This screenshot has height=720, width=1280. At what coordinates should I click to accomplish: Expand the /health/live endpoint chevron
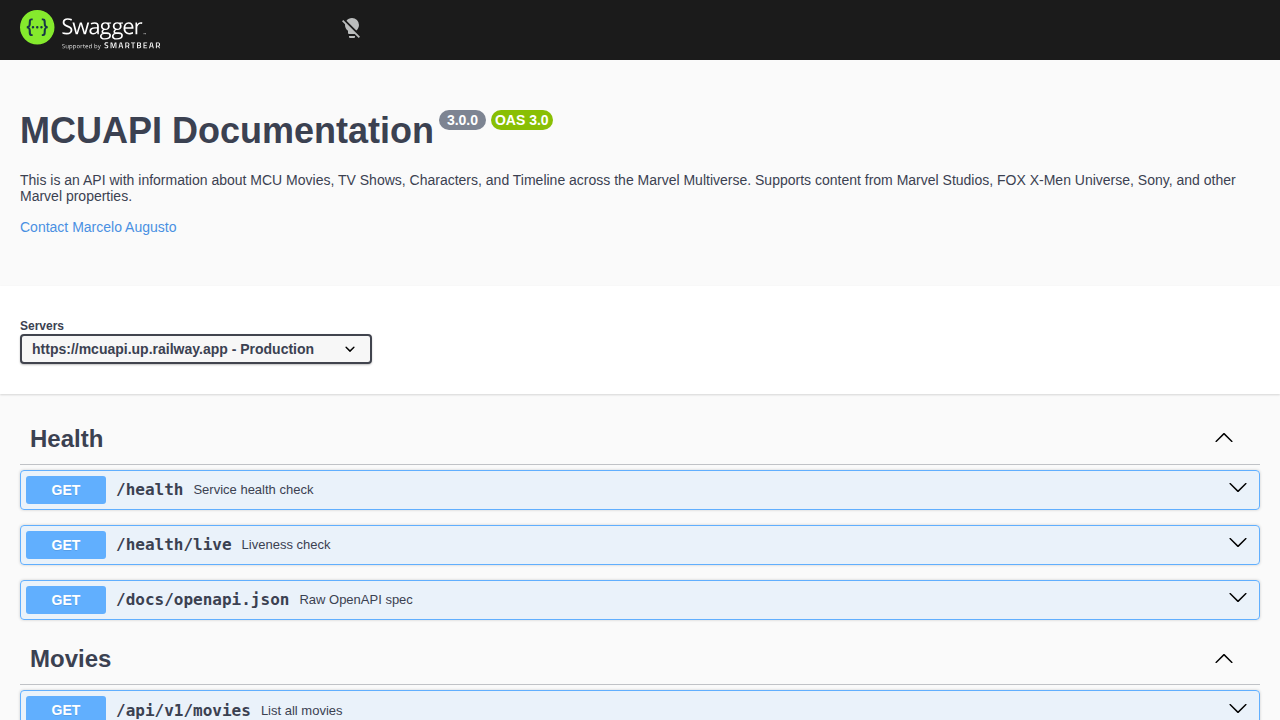[1238, 543]
